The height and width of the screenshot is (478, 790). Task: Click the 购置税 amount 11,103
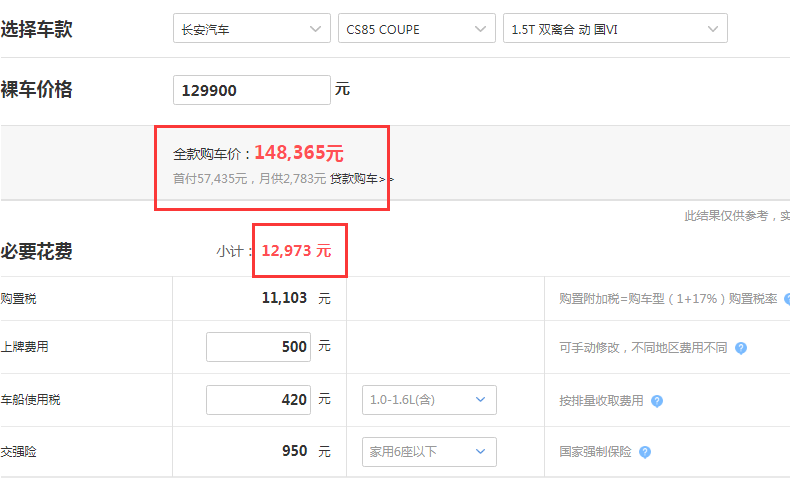pyautogui.click(x=284, y=298)
